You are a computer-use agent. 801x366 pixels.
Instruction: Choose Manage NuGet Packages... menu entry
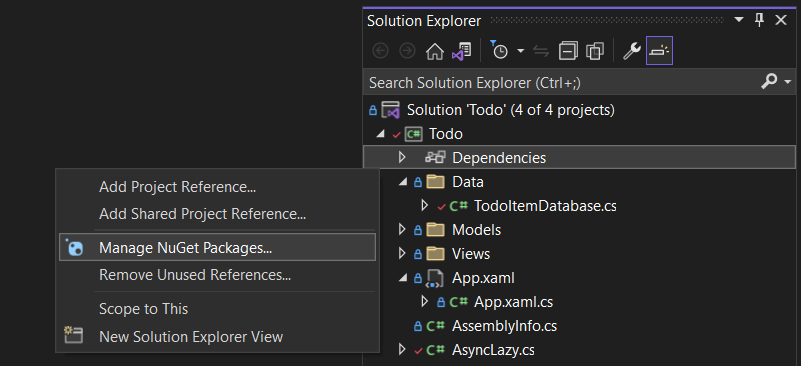[x=217, y=247]
